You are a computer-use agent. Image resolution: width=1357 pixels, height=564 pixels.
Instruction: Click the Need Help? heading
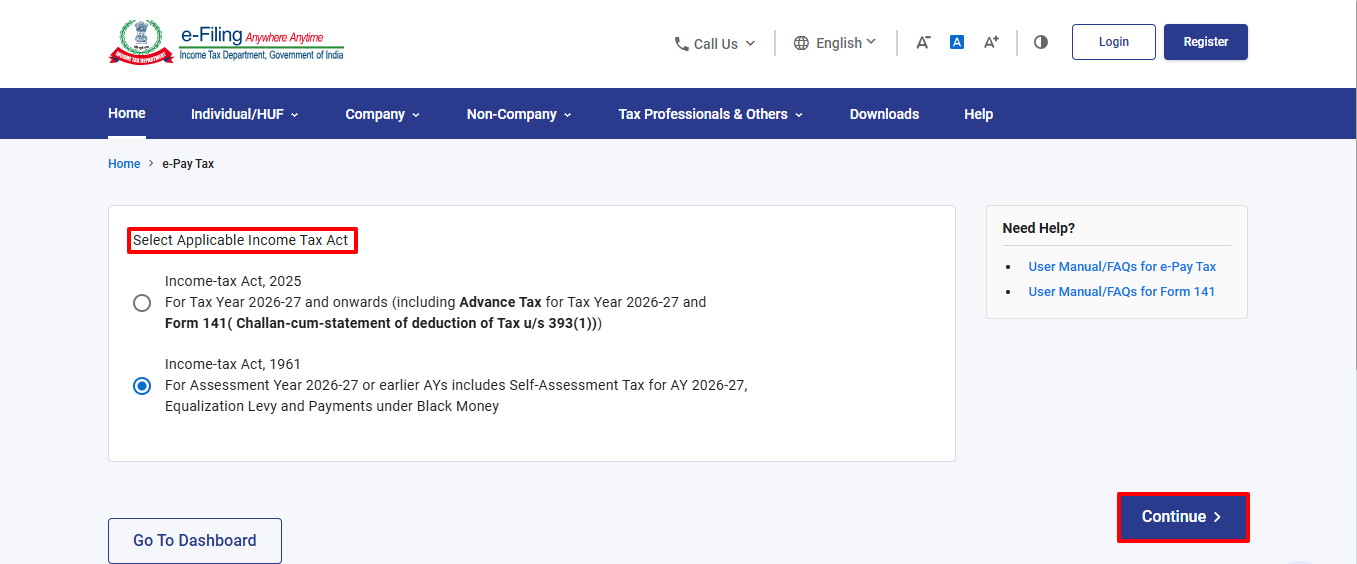click(1039, 228)
